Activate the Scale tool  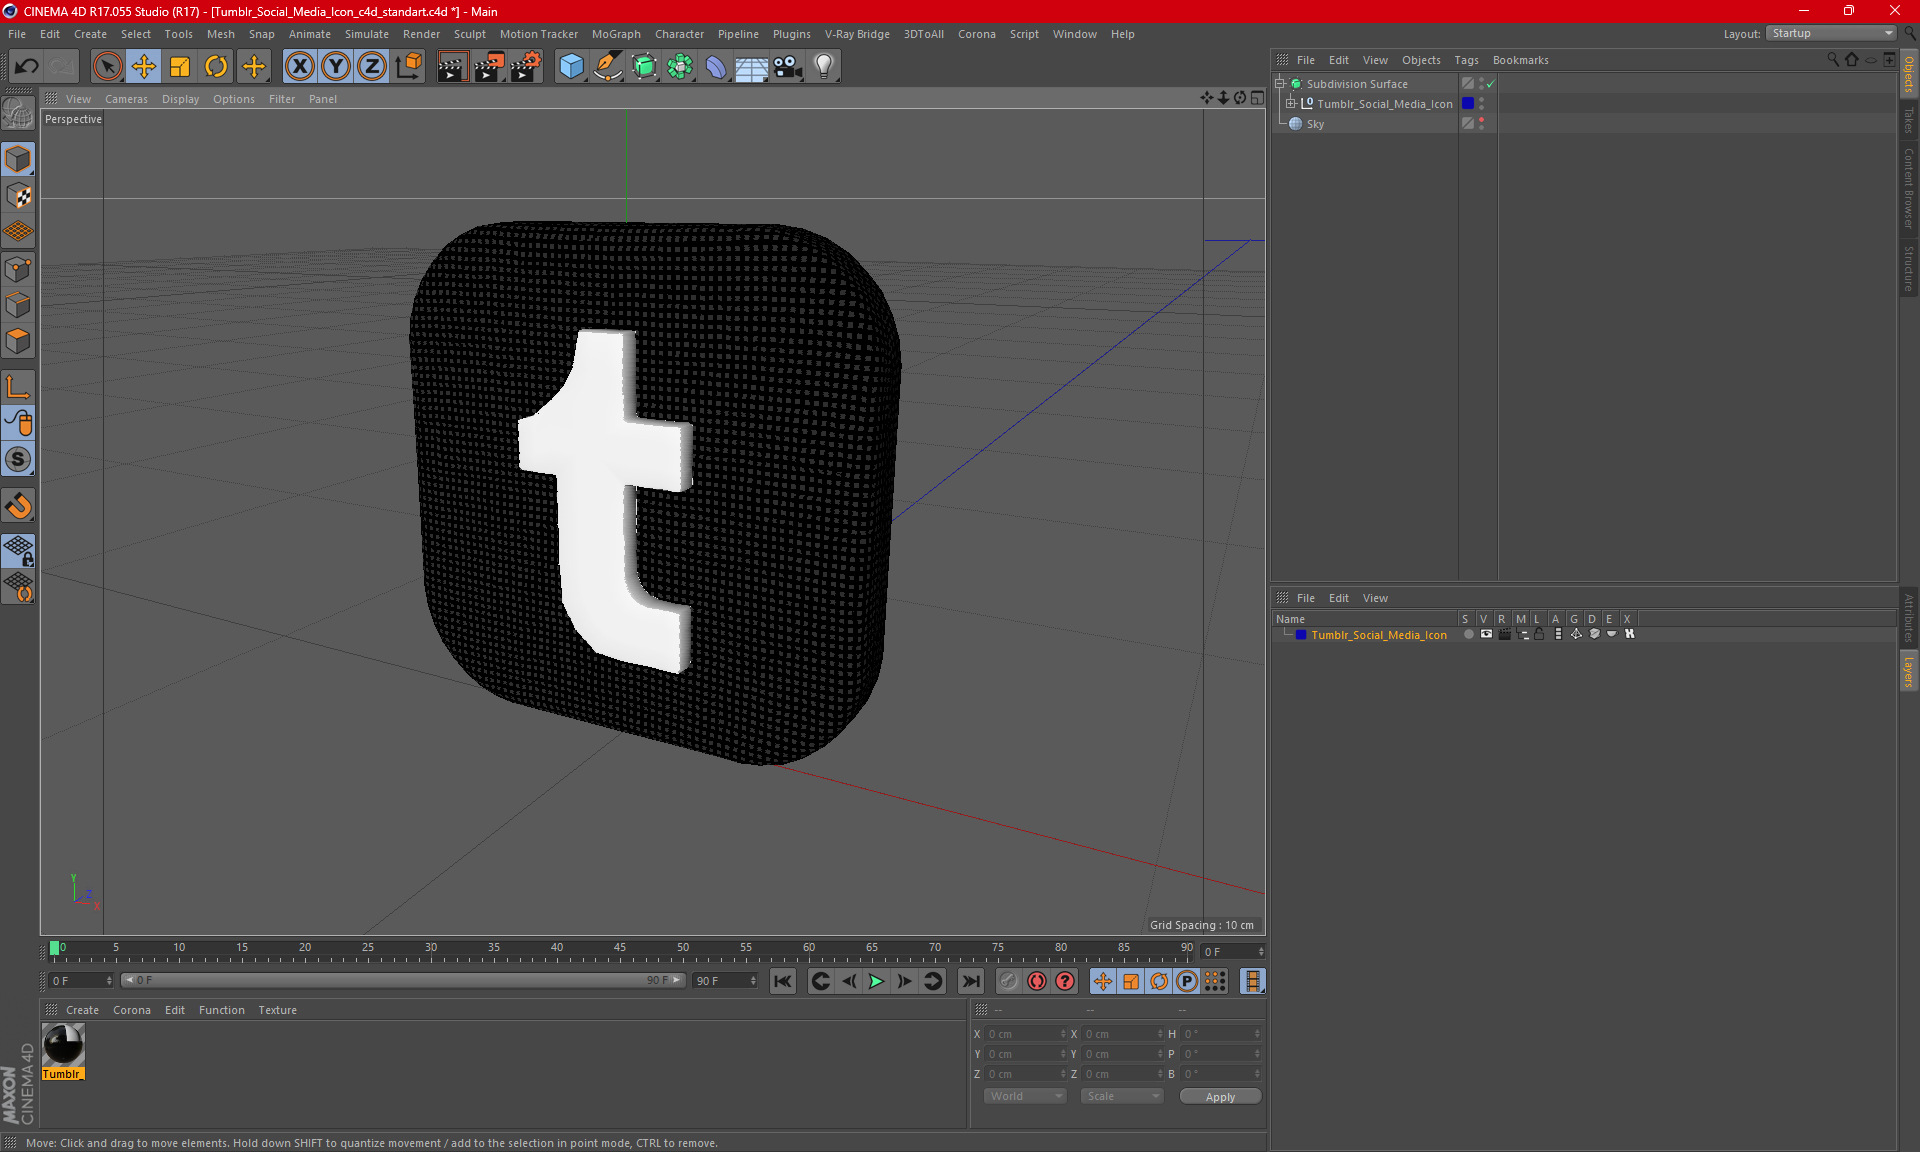pyautogui.click(x=180, y=66)
